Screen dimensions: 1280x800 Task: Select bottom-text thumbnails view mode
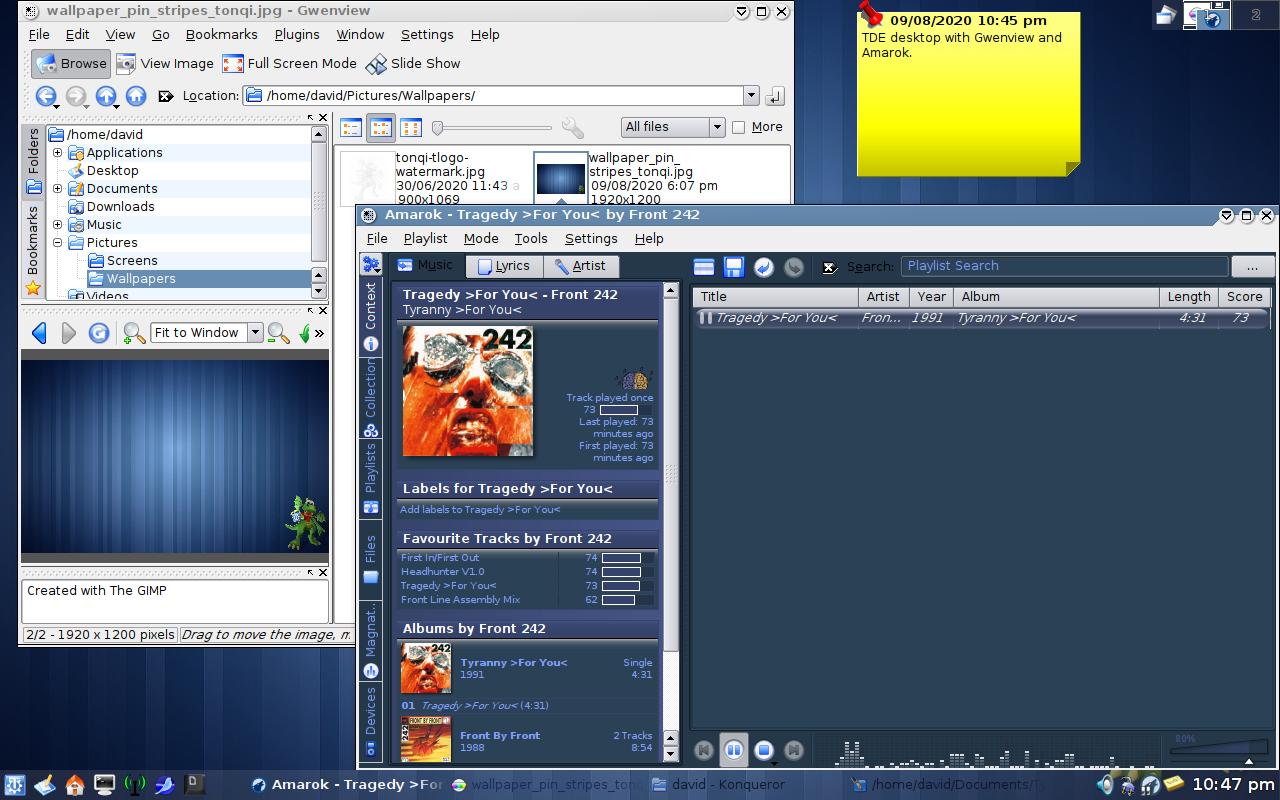[x=411, y=127]
